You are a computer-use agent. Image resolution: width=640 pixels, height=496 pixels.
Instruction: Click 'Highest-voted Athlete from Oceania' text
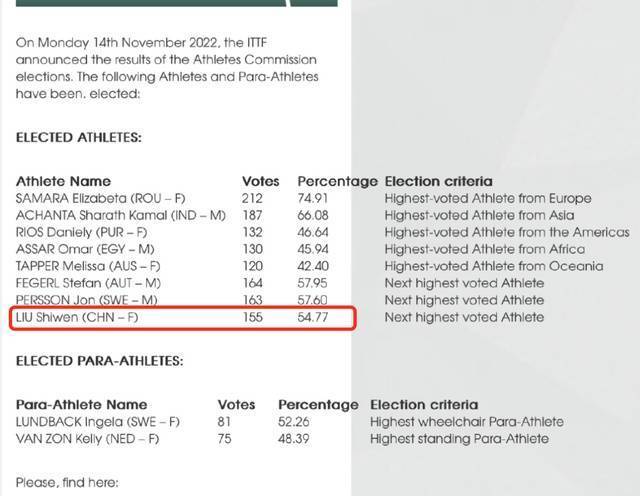tap(493, 266)
